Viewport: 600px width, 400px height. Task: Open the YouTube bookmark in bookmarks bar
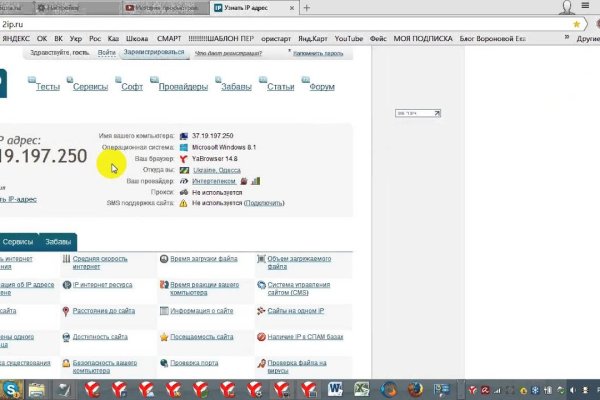click(x=349, y=38)
